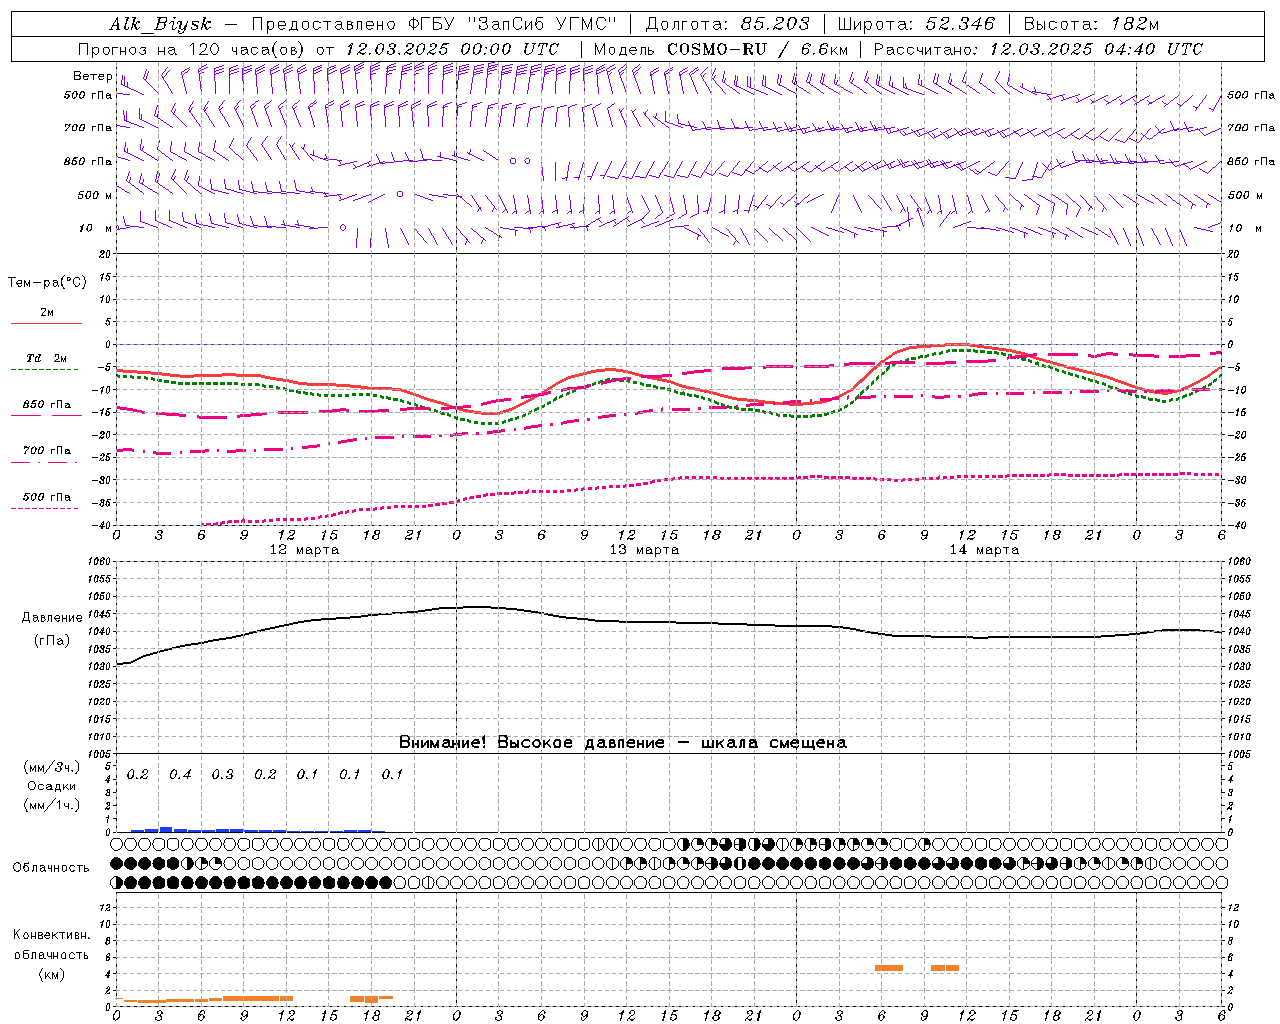Click the '(мм/1ч.)' unit label

pyautogui.click(x=52, y=805)
